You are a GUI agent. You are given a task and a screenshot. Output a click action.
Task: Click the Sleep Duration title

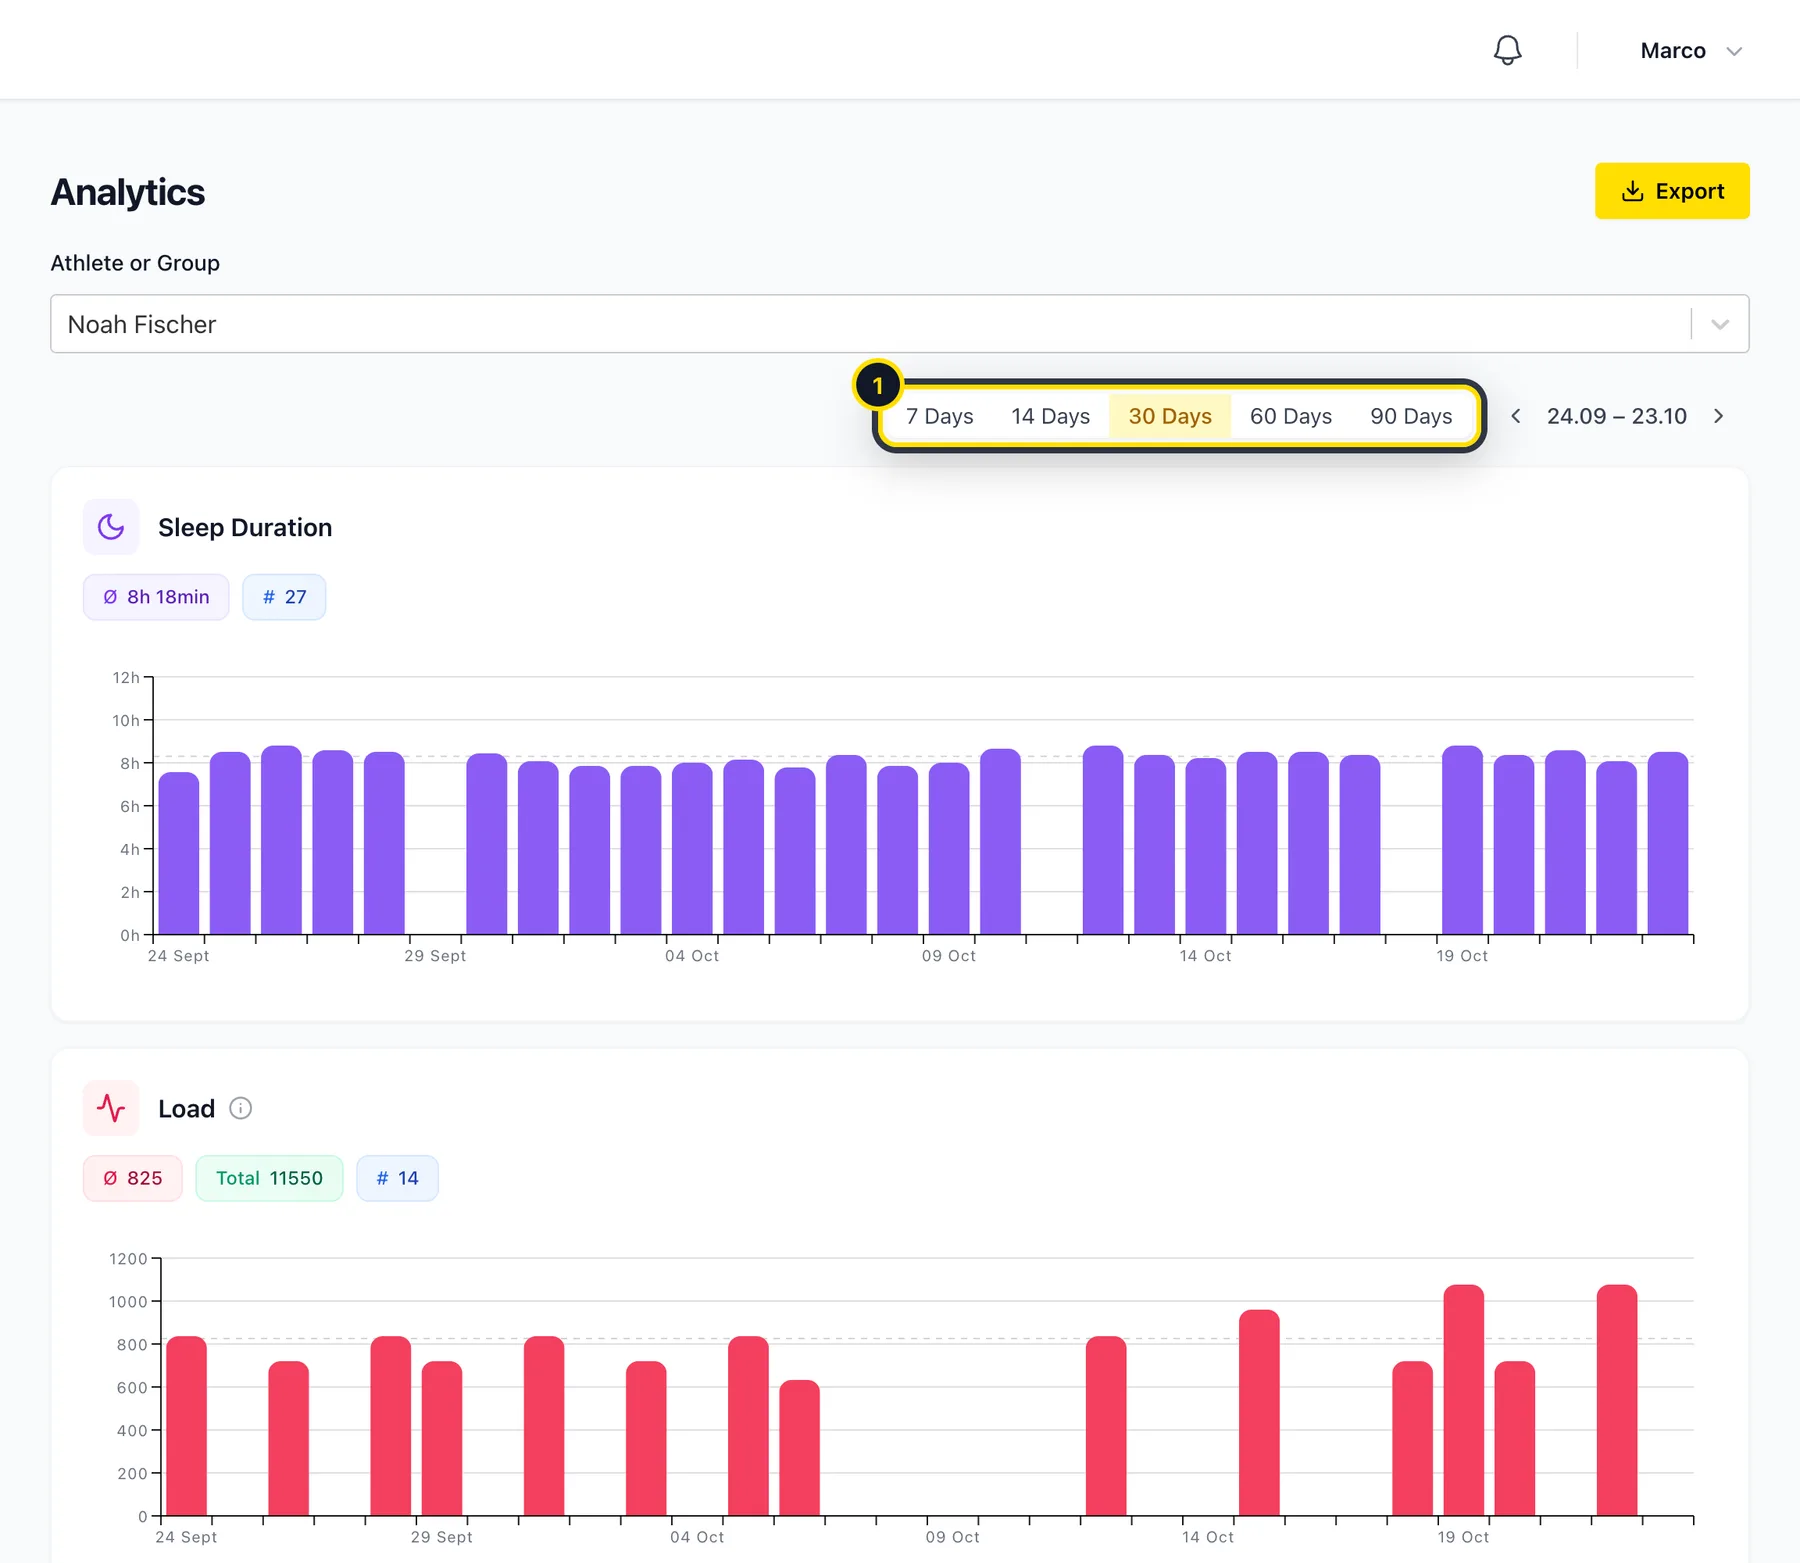point(245,527)
